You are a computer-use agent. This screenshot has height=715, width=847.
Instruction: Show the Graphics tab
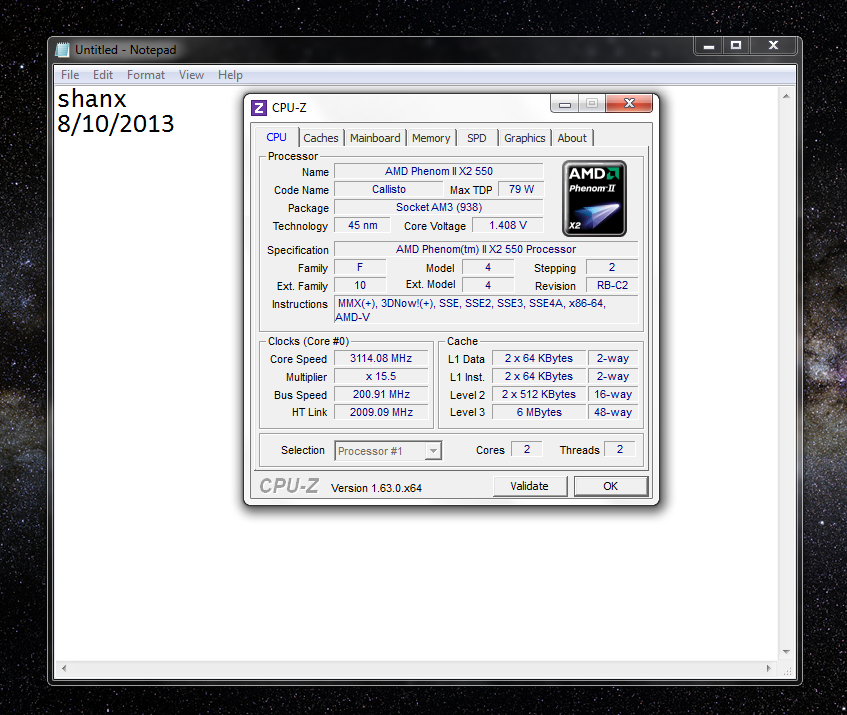click(524, 138)
